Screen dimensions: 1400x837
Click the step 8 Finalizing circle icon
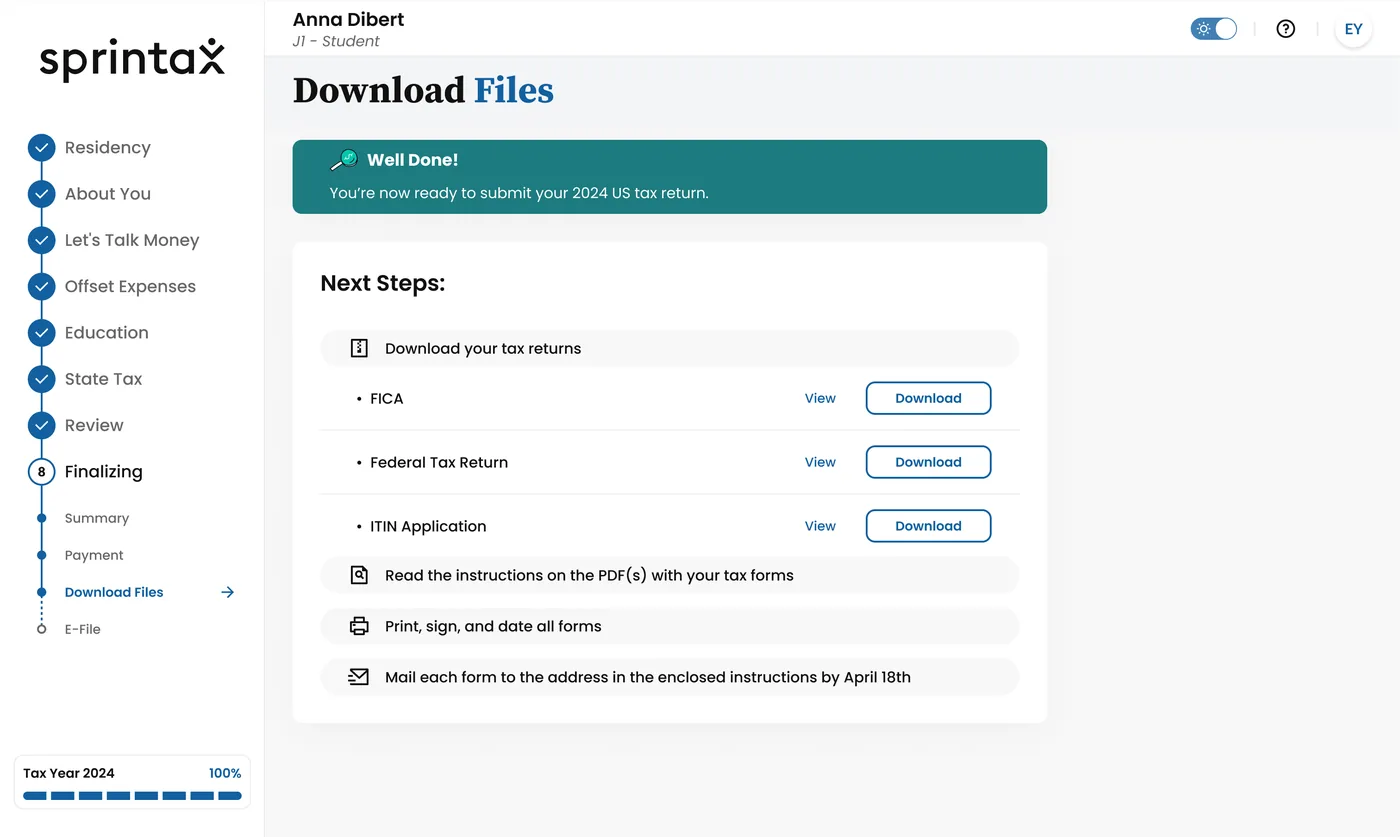tap(41, 472)
